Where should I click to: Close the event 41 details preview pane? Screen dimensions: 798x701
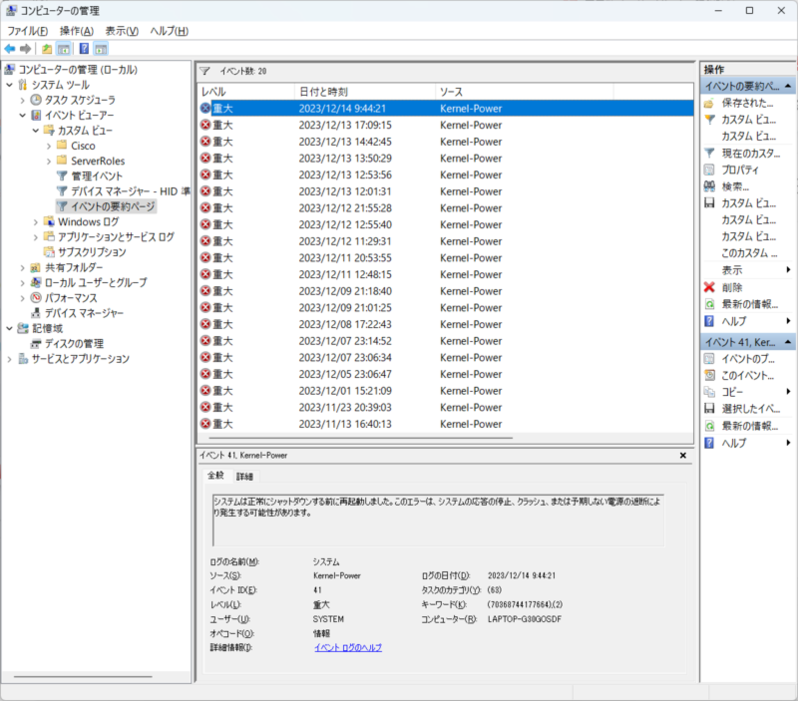point(682,455)
